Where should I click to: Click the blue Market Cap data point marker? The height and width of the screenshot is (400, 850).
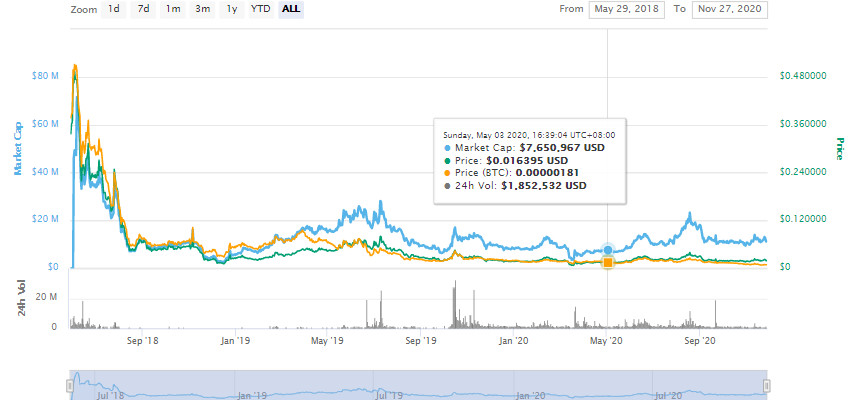pos(608,250)
